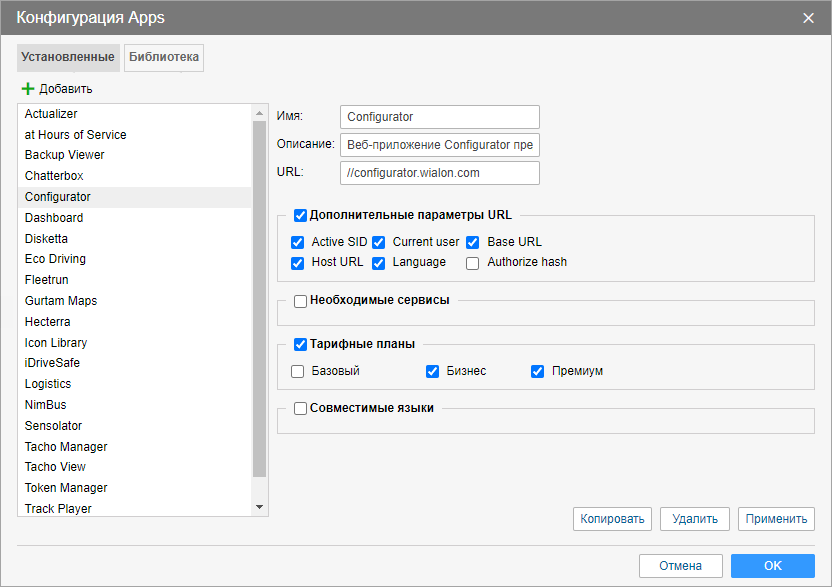The width and height of the screenshot is (832, 587).
Task: Collapse the Дополнительные параметры URL section
Action: pyautogui.click(x=301, y=215)
